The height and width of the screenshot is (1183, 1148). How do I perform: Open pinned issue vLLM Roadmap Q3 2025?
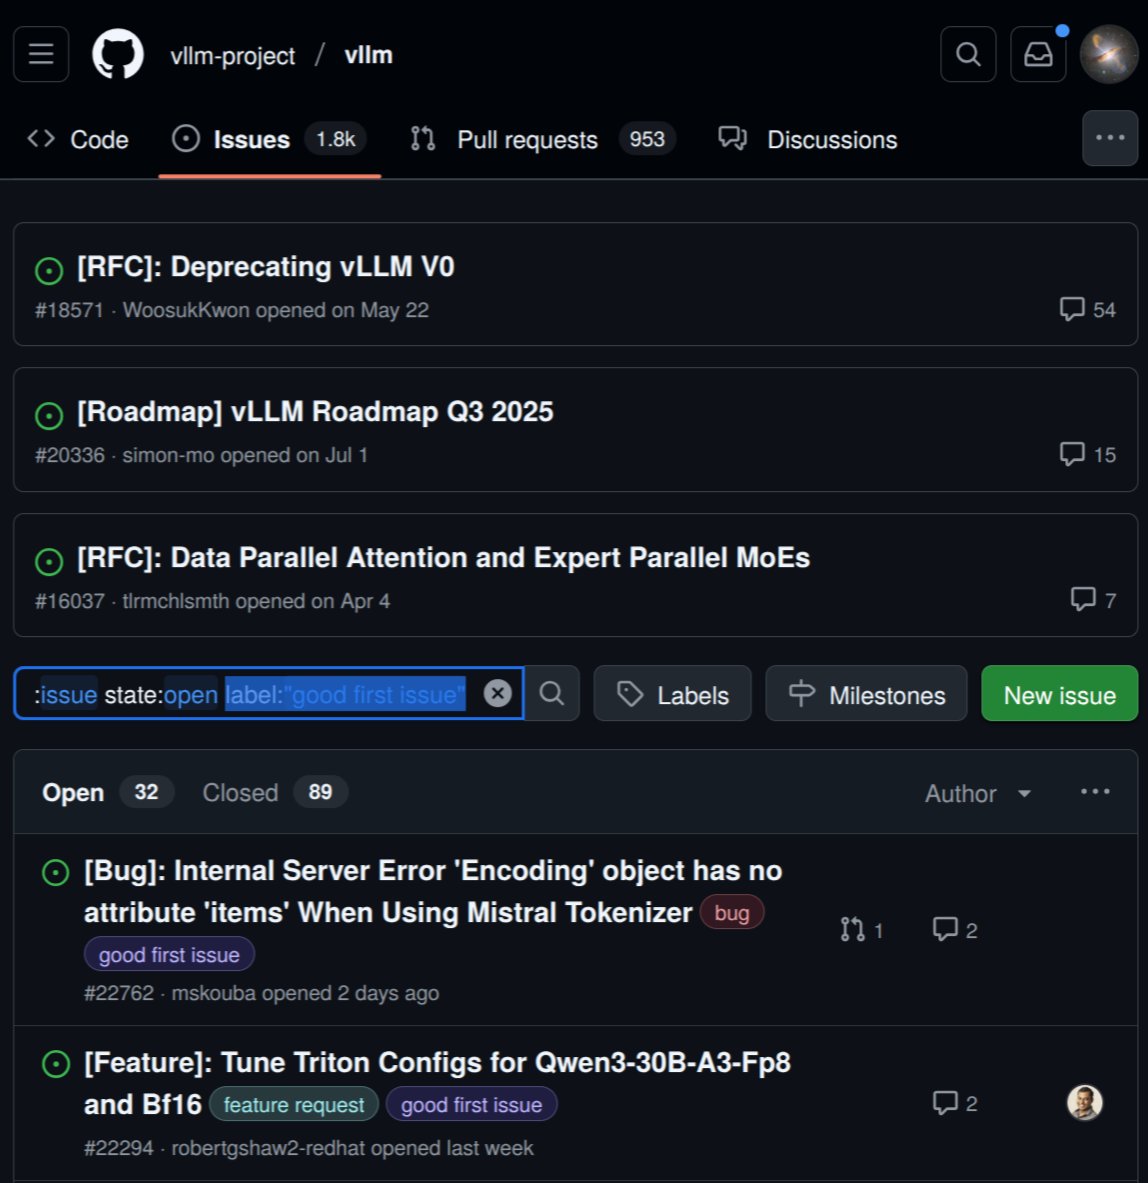315,412
